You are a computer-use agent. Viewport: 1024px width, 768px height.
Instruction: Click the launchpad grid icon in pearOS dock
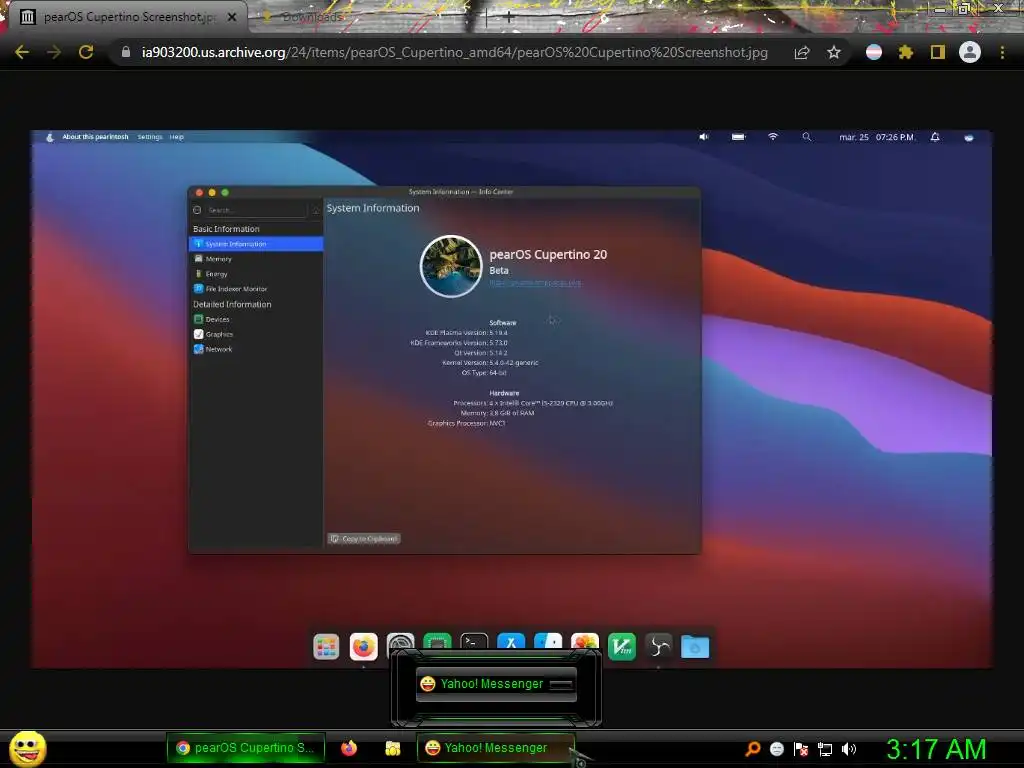coord(326,647)
